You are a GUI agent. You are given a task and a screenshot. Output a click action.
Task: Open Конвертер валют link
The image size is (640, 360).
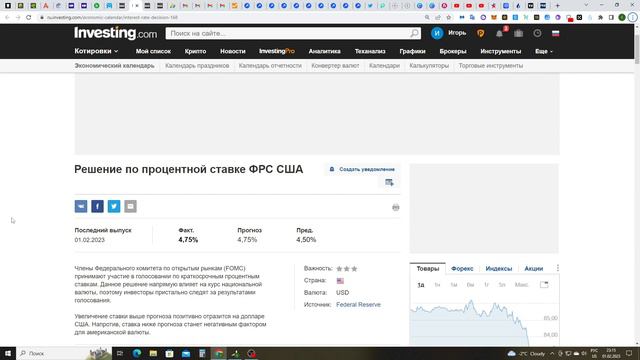click(335, 66)
